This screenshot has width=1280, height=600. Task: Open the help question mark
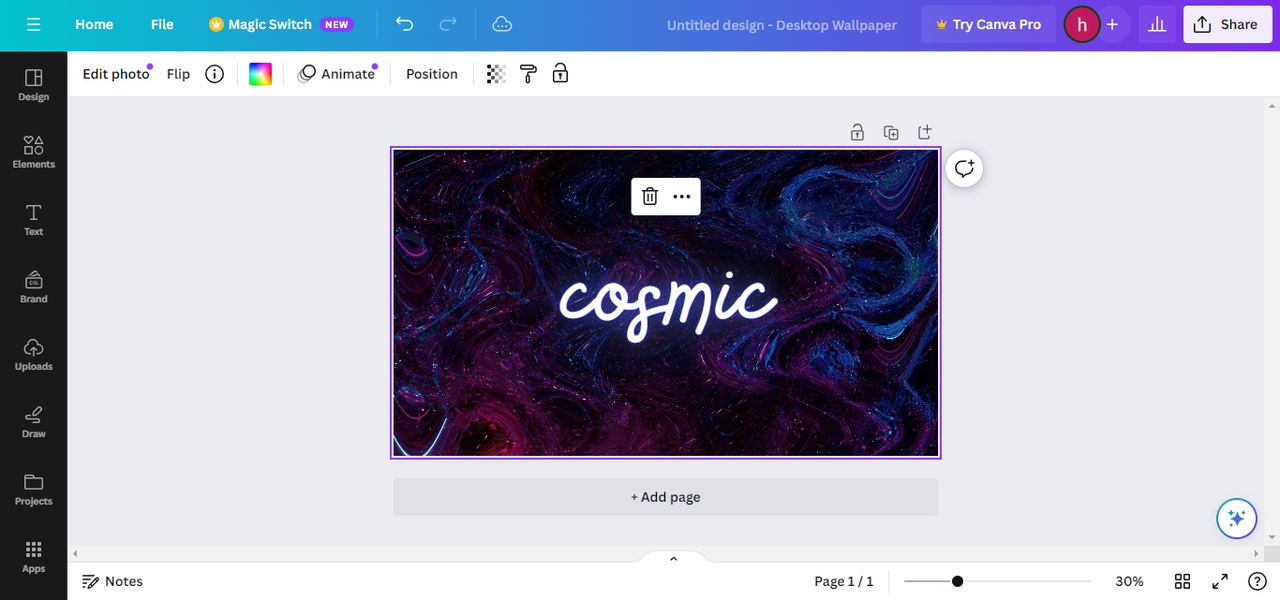click(1258, 581)
